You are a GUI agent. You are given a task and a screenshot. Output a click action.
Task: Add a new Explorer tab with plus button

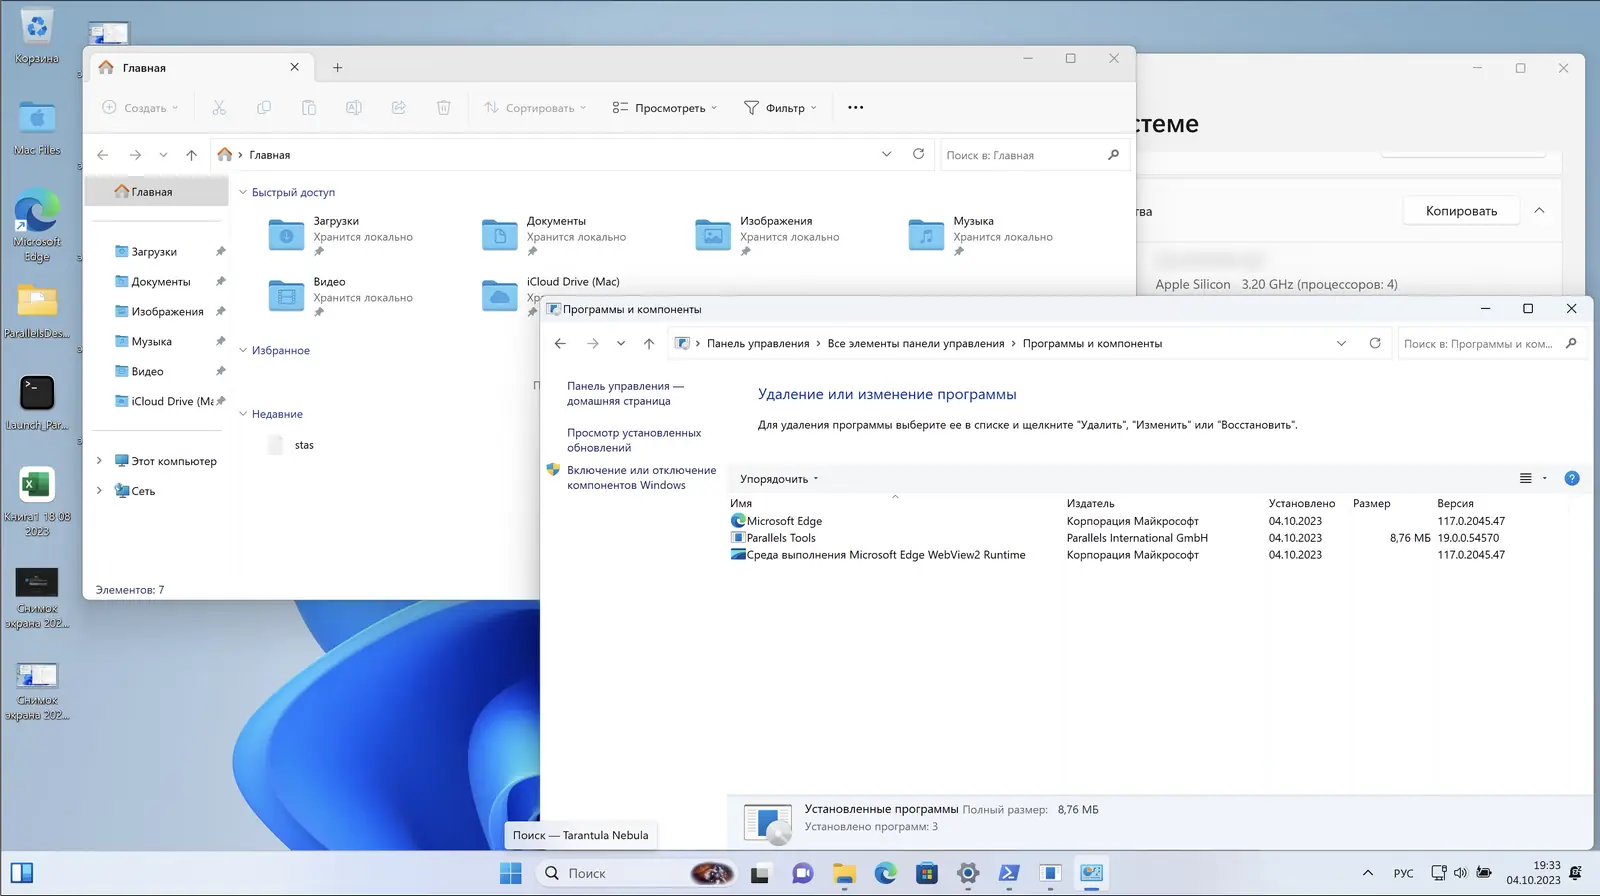(x=338, y=68)
